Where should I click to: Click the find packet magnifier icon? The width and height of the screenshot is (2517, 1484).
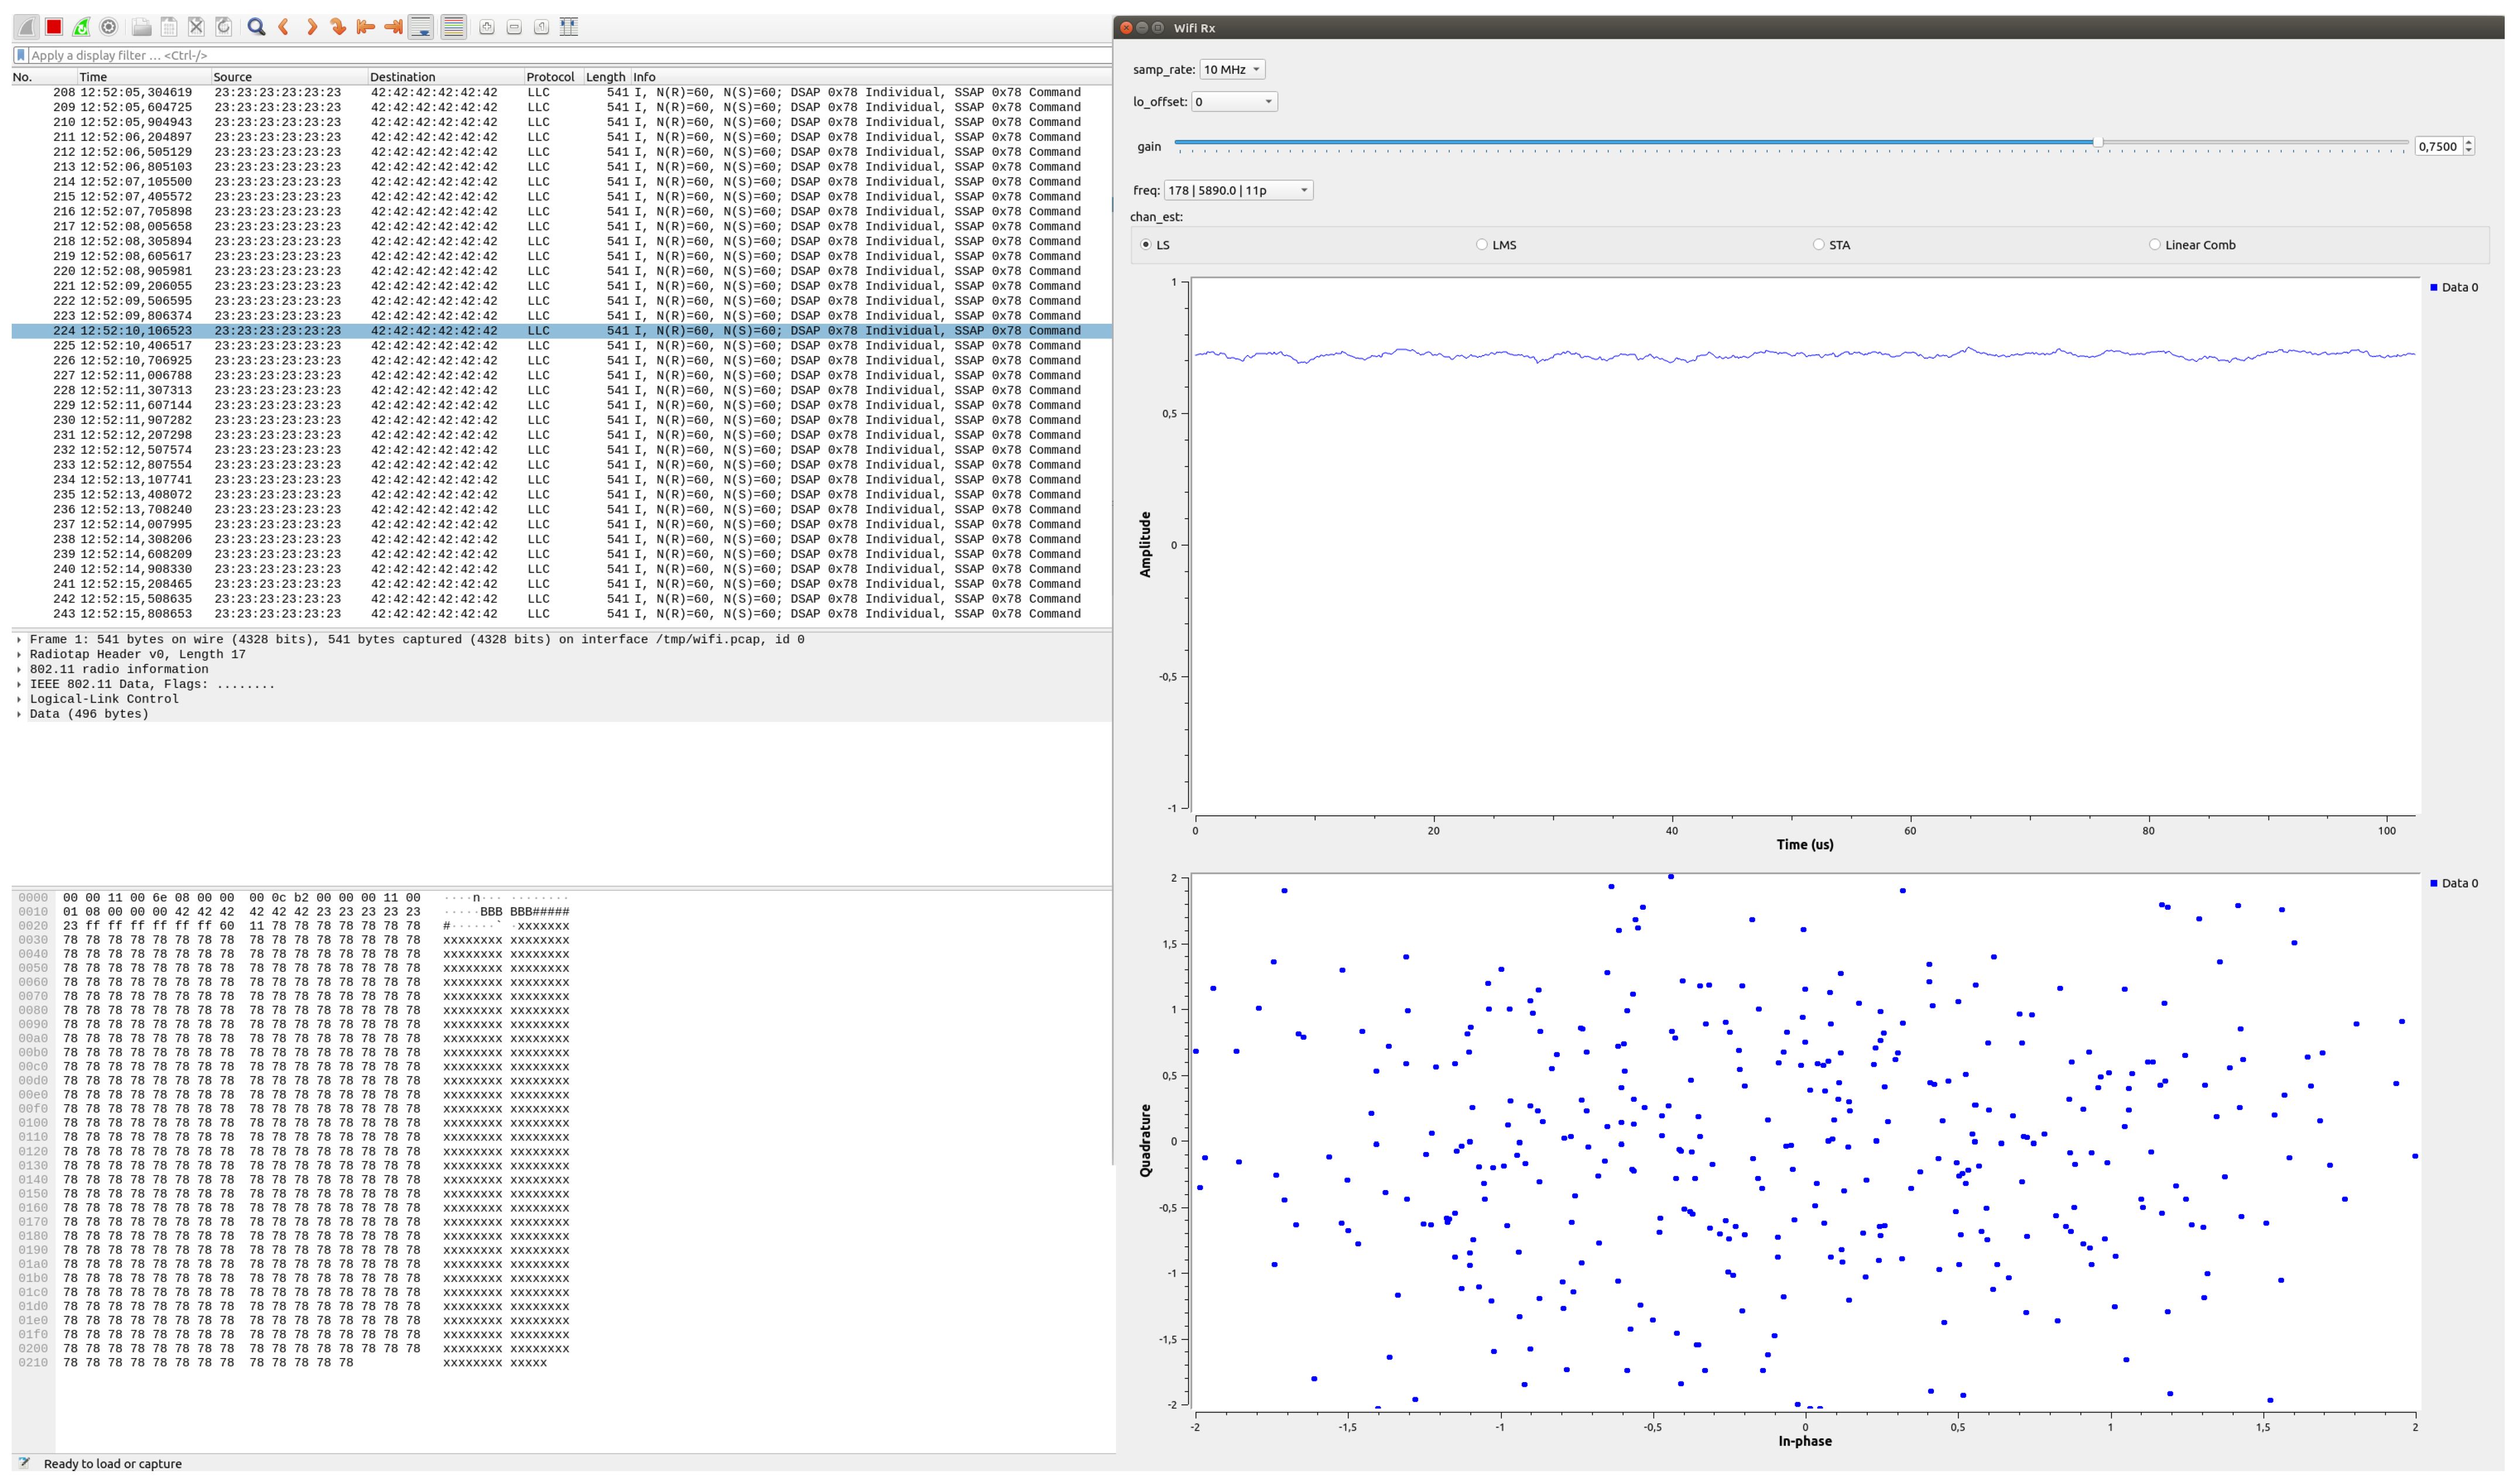(x=256, y=27)
